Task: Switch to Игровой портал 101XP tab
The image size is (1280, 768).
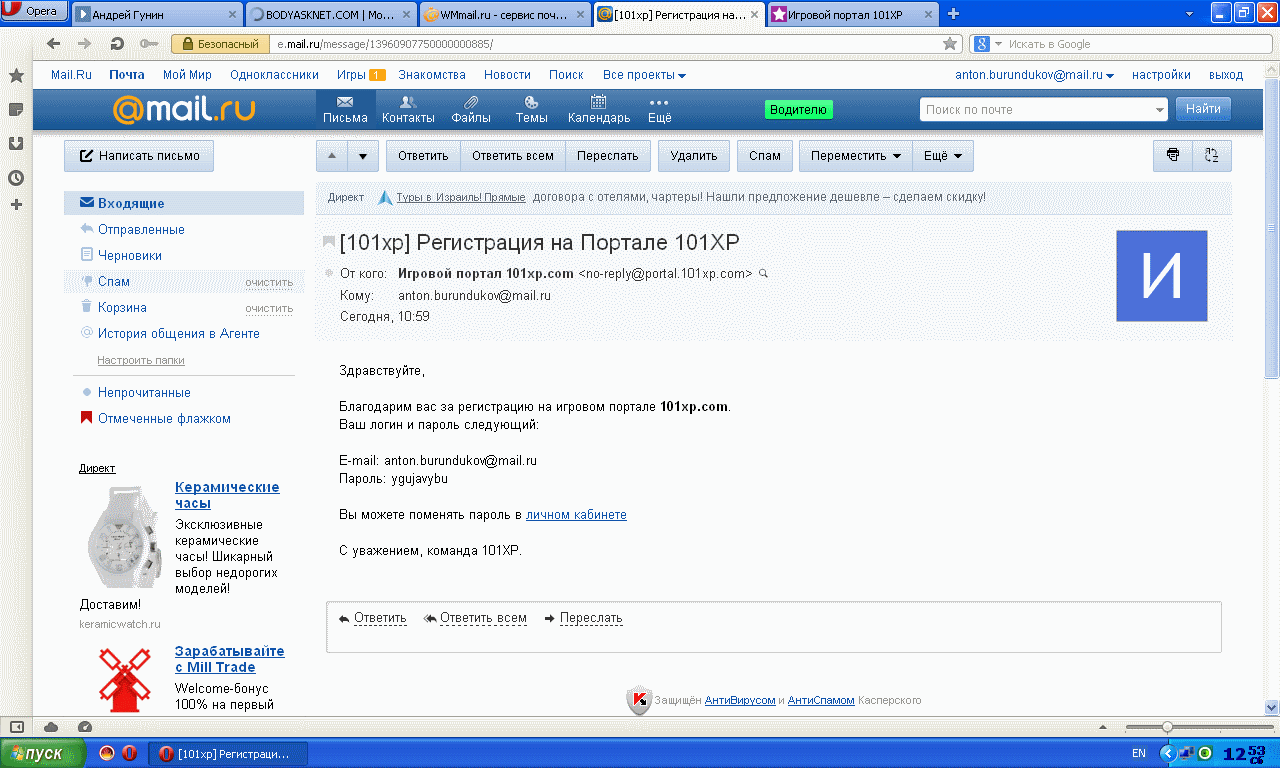Action: [853, 14]
